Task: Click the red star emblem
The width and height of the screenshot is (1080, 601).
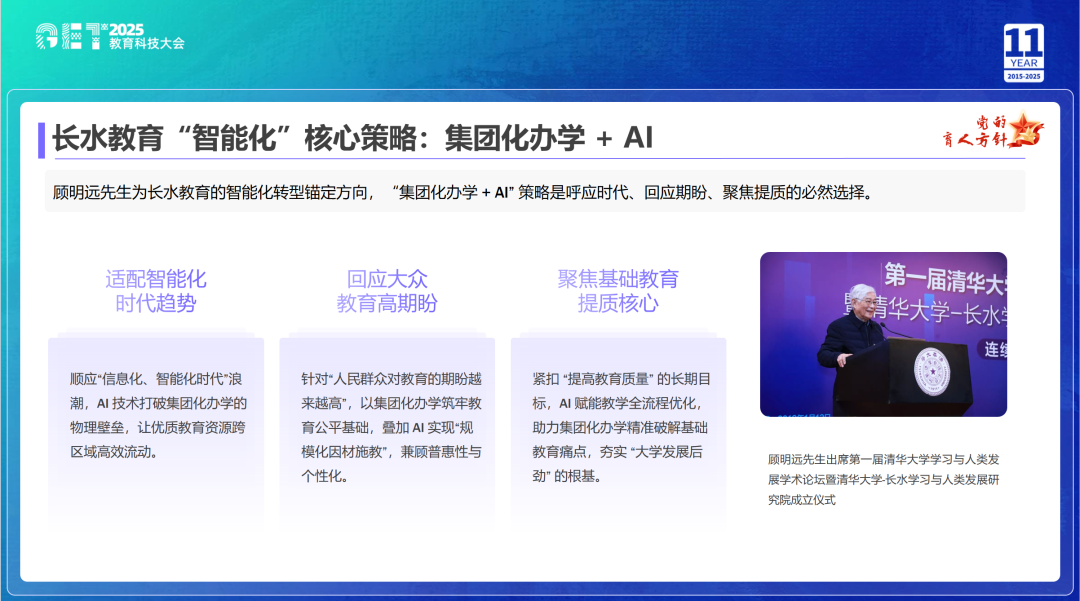Action: 1027,130
